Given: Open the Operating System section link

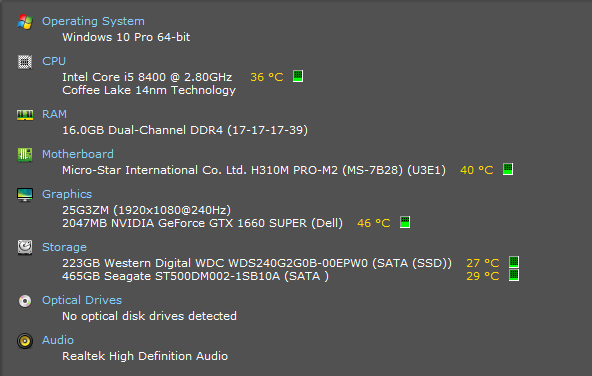Looking at the screenshot, I should pyautogui.click(x=93, y=21).
